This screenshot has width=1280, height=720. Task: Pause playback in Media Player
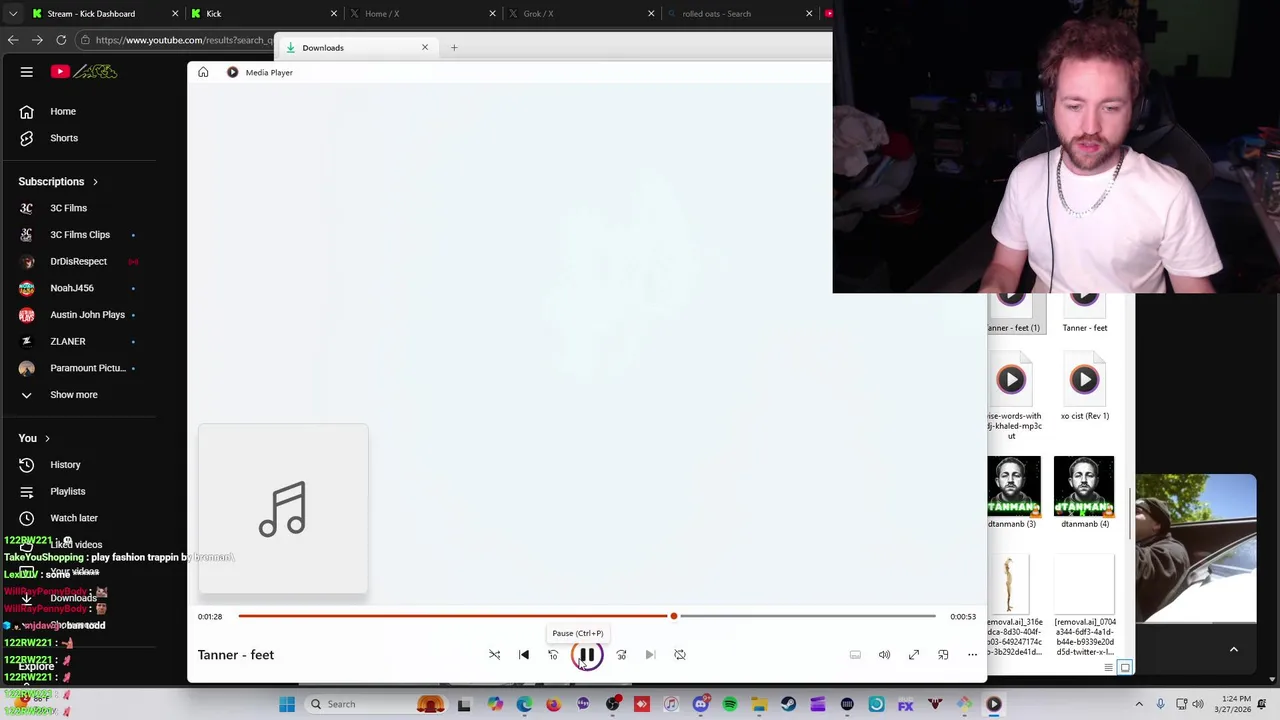coord(587,655)
